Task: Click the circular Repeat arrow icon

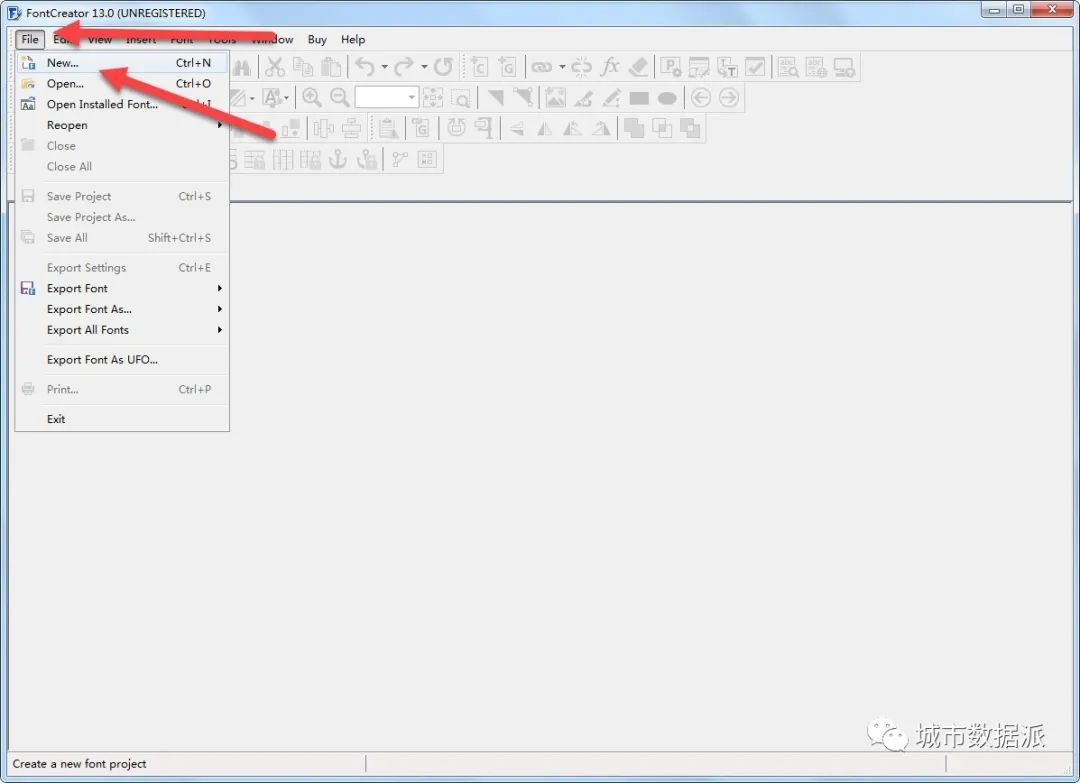Action: coord(443,67)
